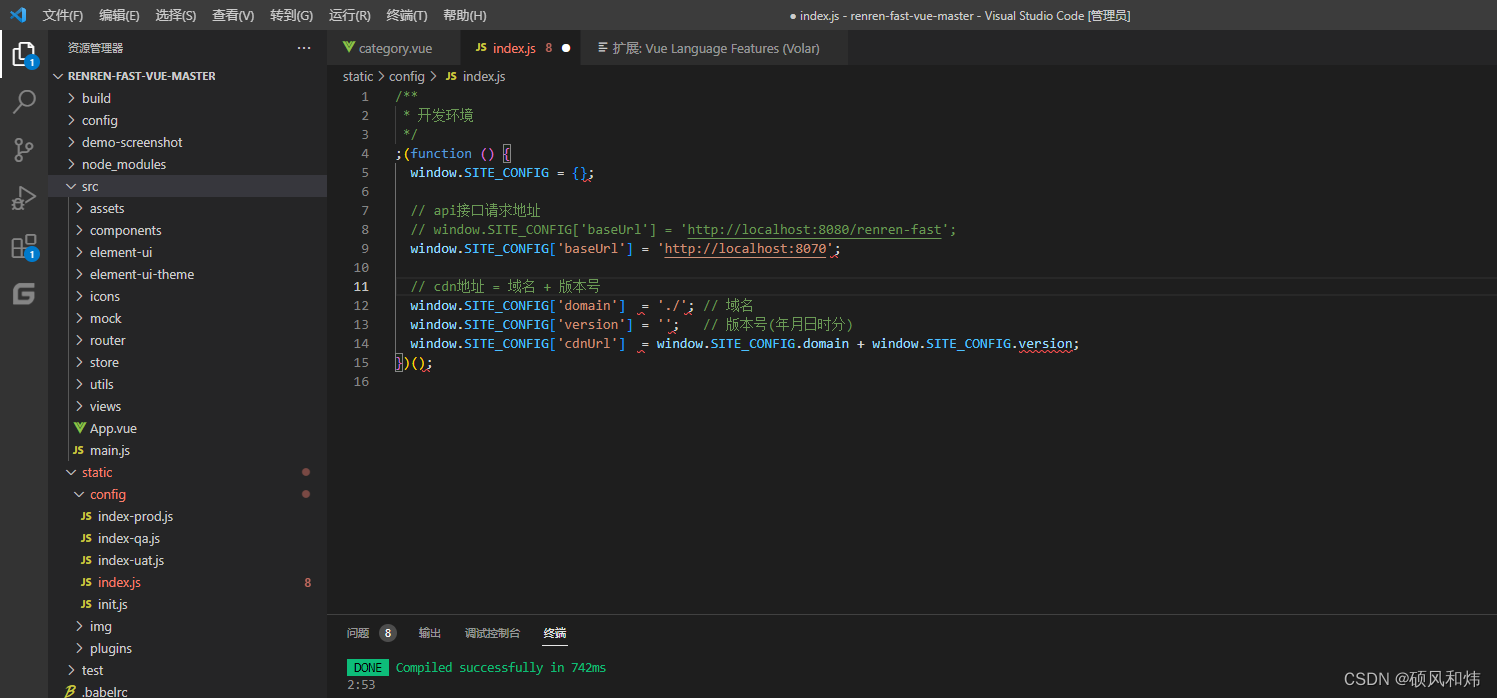Click the Vue file icon beside App.vue
This screenshot has height=698, width=1497.
pyautogui.click(x=80, y=428)
